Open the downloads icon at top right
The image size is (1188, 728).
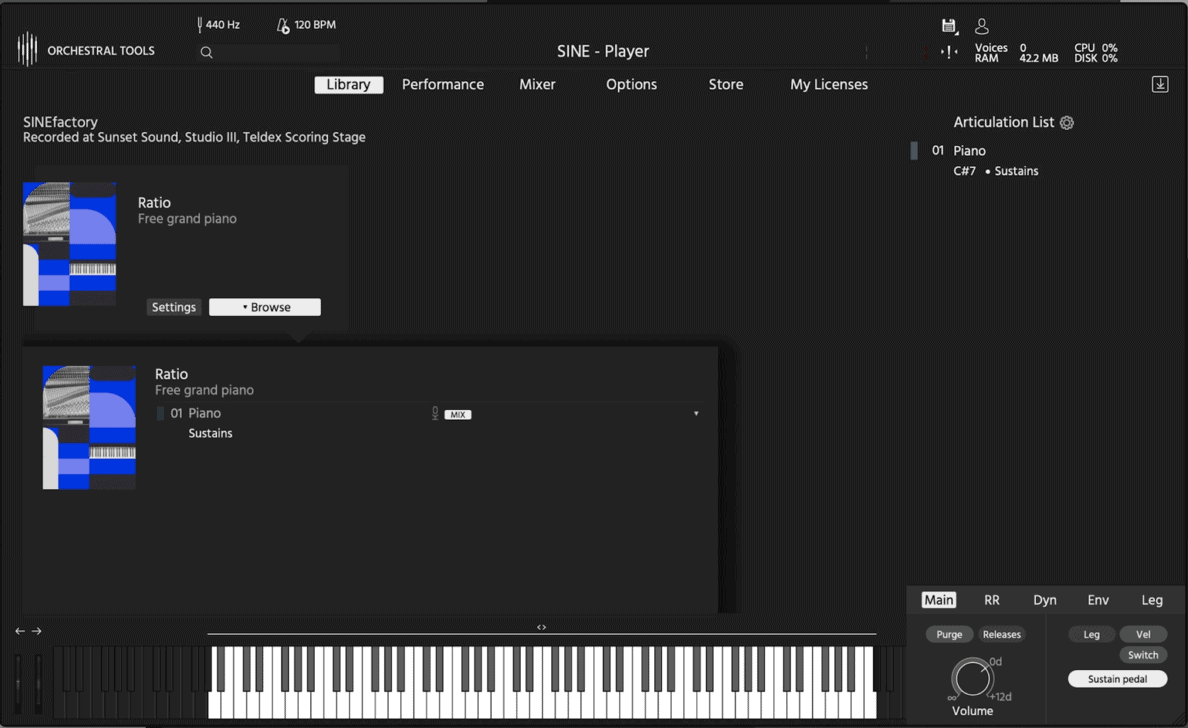1160,85
